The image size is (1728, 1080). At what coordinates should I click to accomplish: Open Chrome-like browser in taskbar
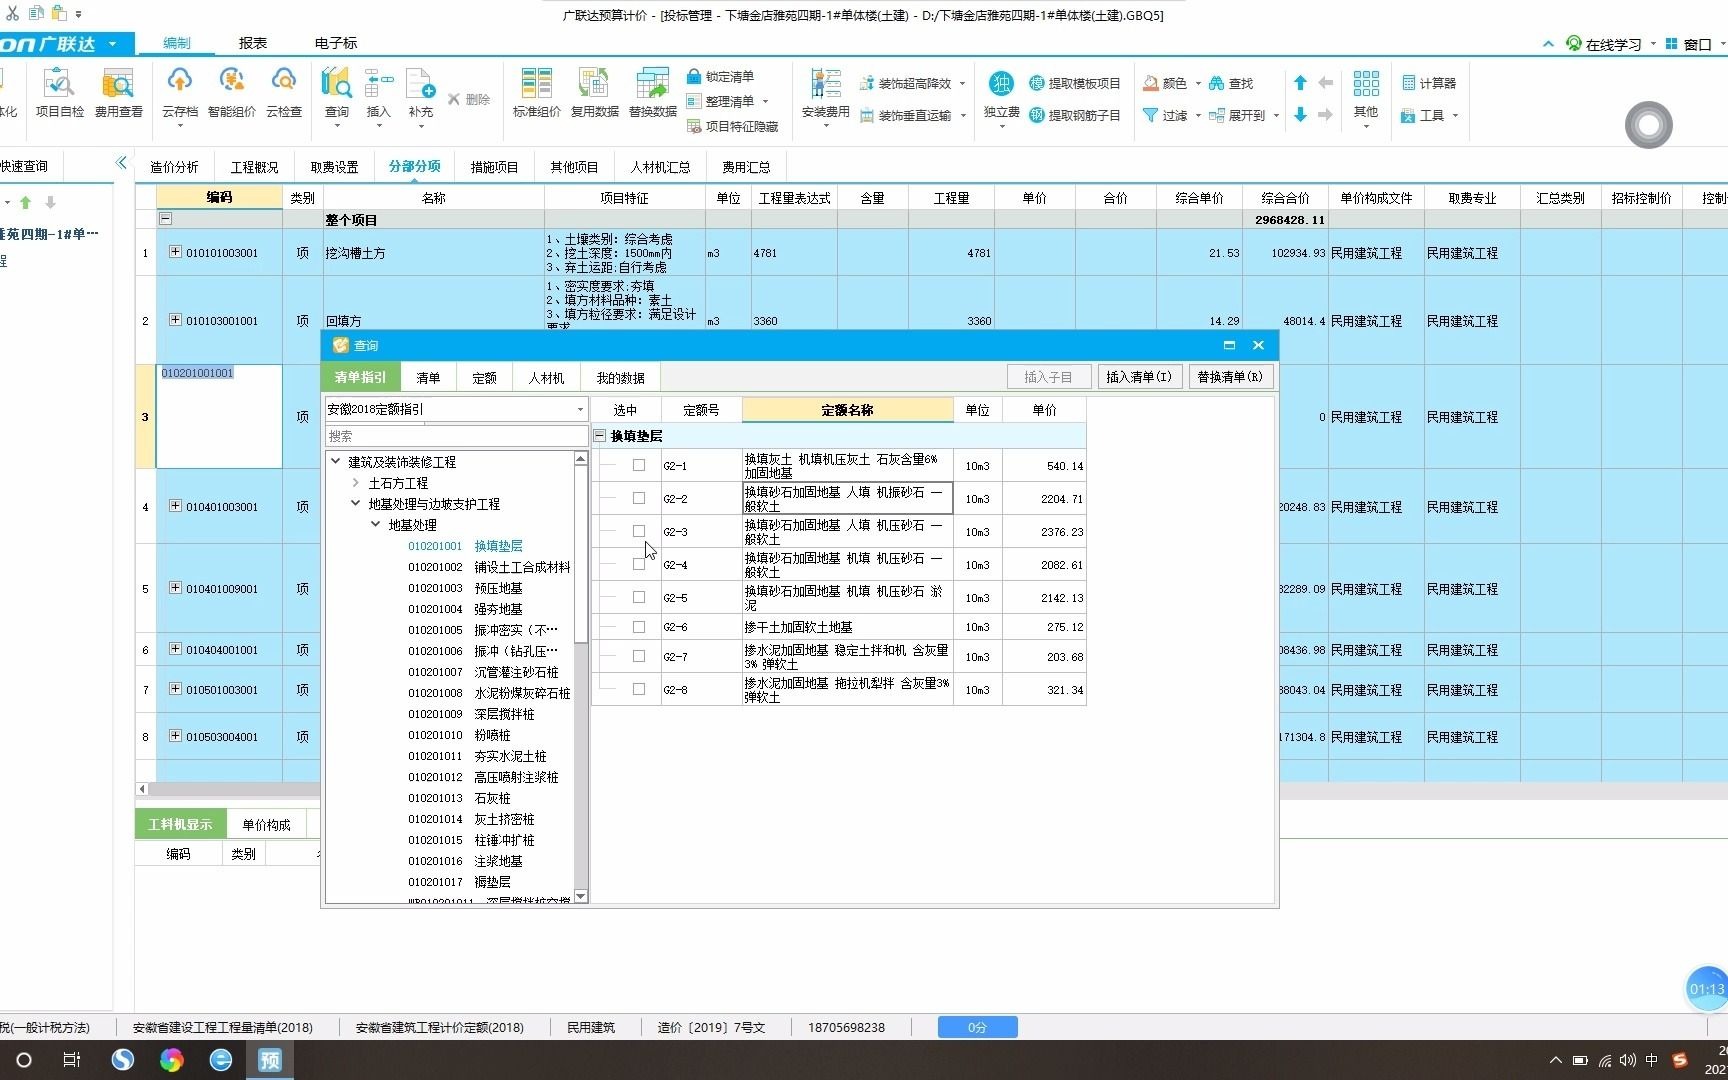click(x=172, y=1060)
